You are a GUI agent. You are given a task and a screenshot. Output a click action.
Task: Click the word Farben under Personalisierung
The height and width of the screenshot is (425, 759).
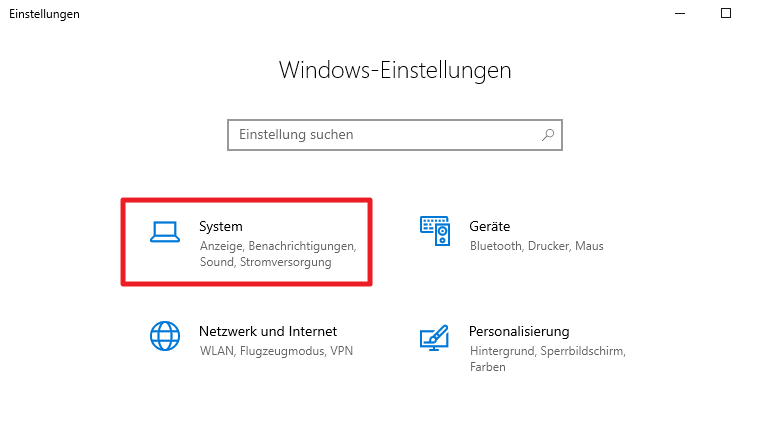pyautogui.click(x=487, y=367)
